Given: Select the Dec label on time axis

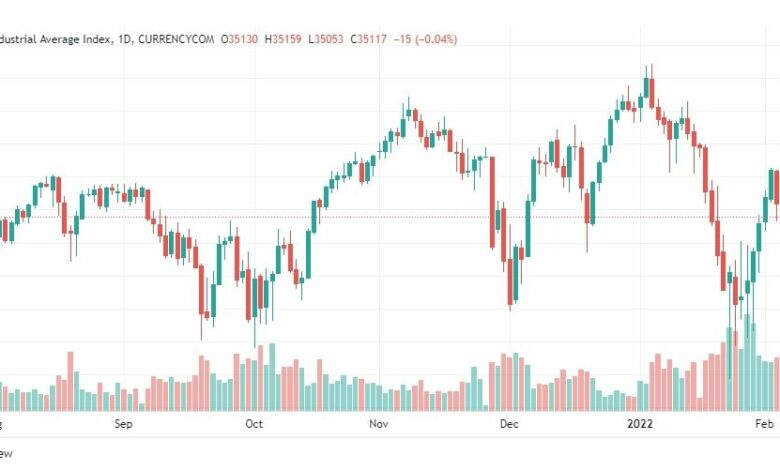Looking at the screenshot, I should pyautogui.click(x=509, y=424).
